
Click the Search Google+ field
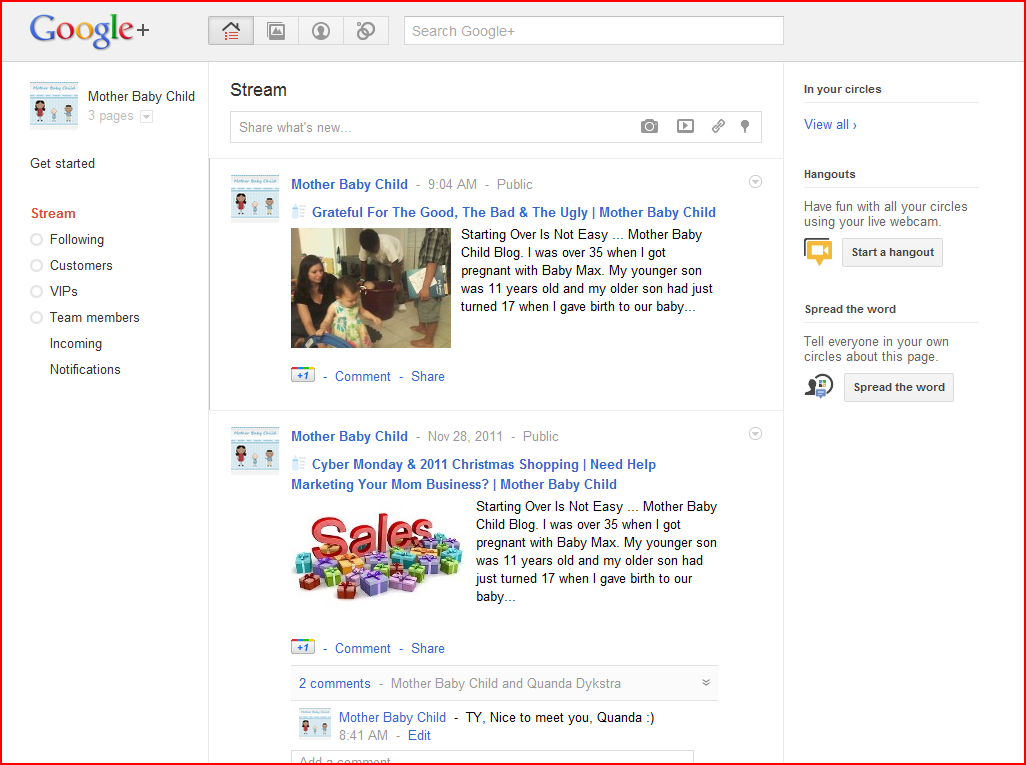pos(593,31)
